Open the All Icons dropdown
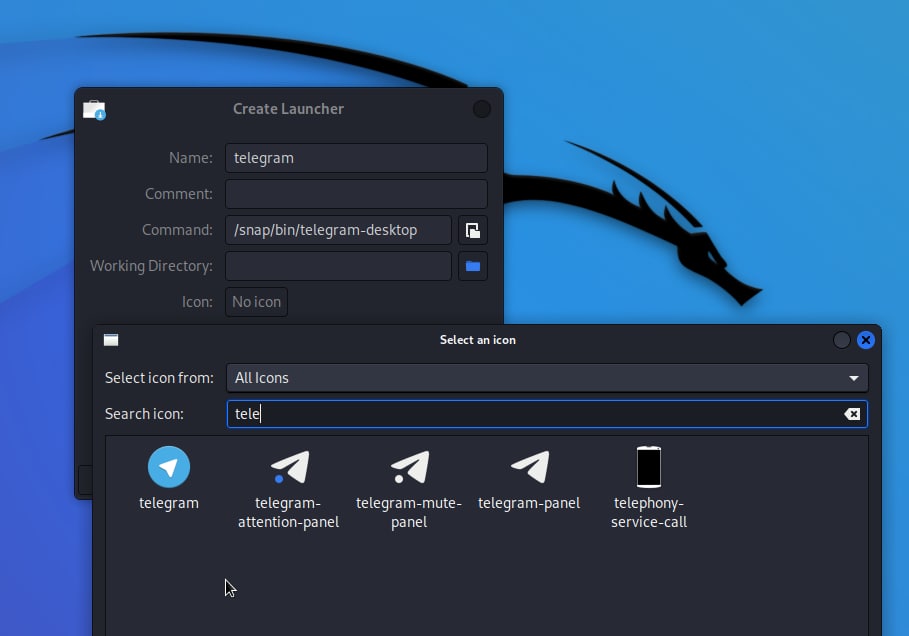 [547, 377]
